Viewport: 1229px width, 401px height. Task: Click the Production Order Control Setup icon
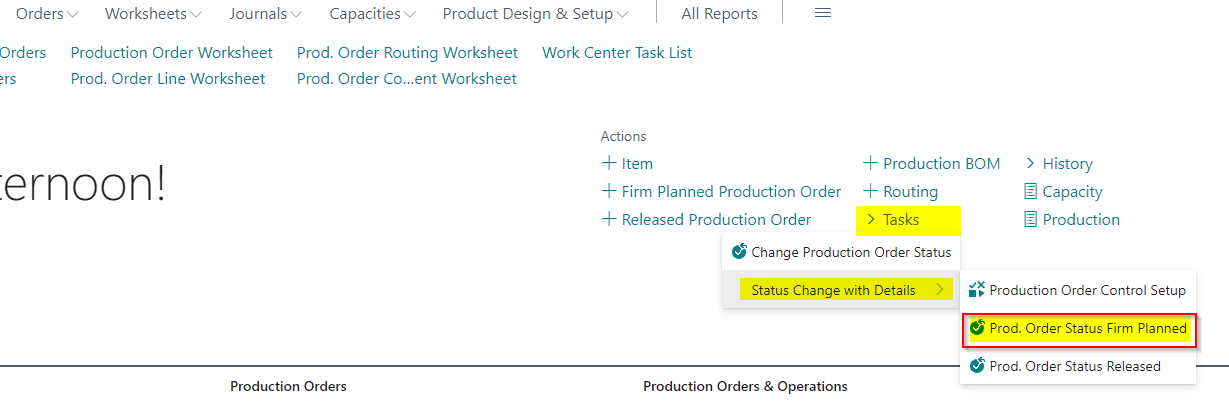pos(977,290)
